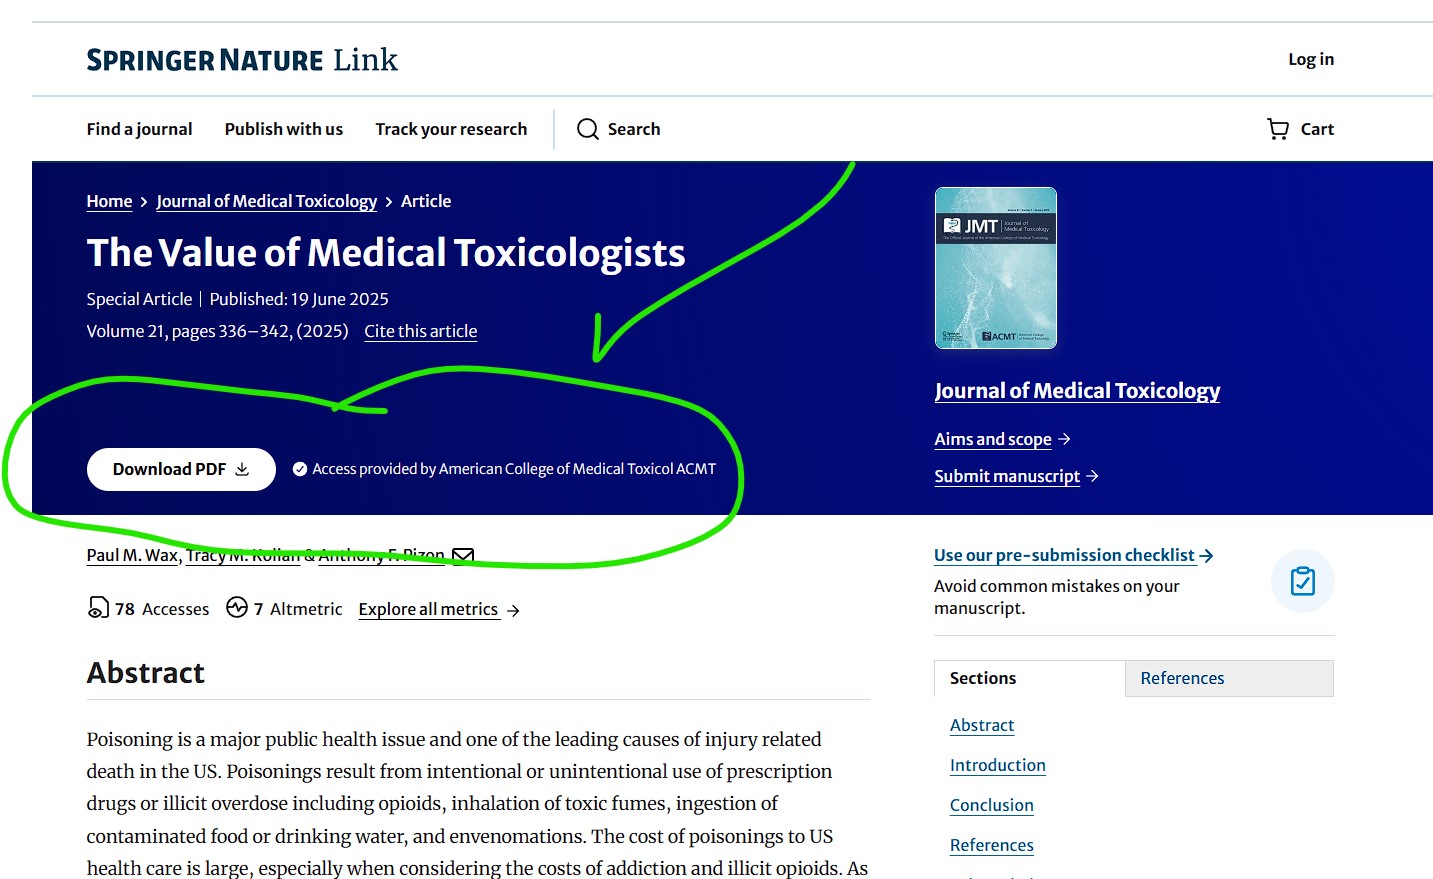Click the envelope icon beside the authors
The width and height of the screenshot is (1433, 879).
(462, 554)
